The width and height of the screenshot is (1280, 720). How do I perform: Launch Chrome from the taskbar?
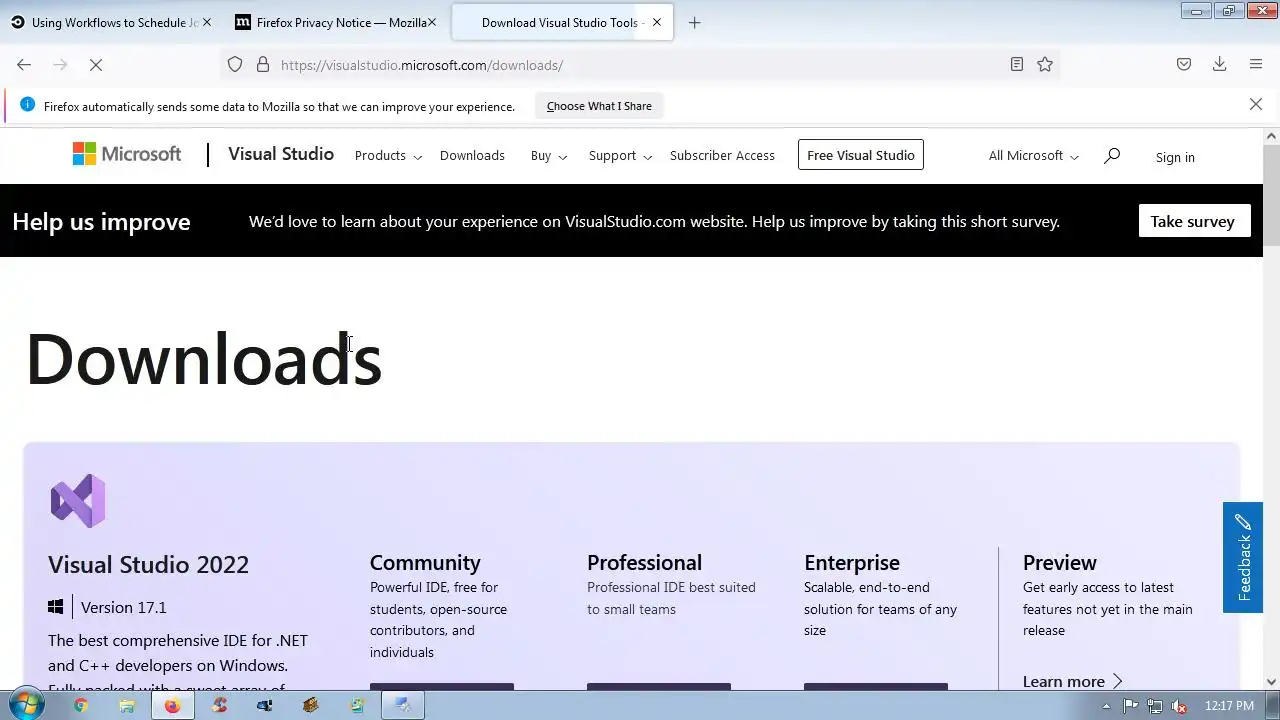click(x=81, y=705)
